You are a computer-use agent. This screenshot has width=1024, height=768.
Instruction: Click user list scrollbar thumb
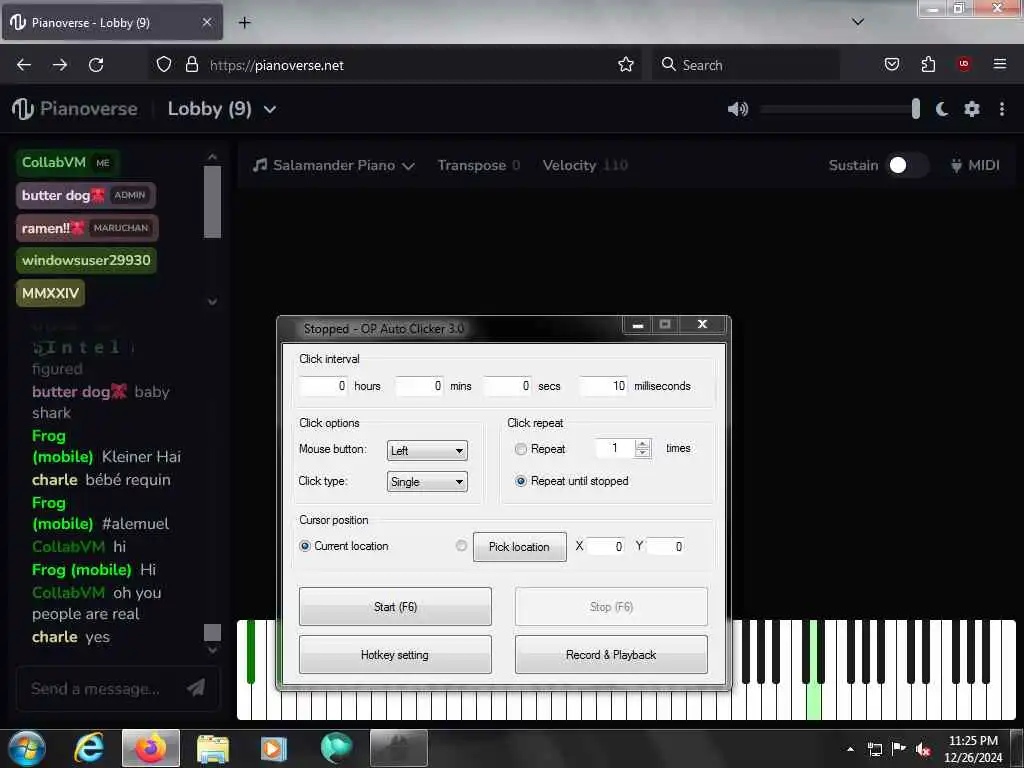pyautogui.click(x=212, y=202)
